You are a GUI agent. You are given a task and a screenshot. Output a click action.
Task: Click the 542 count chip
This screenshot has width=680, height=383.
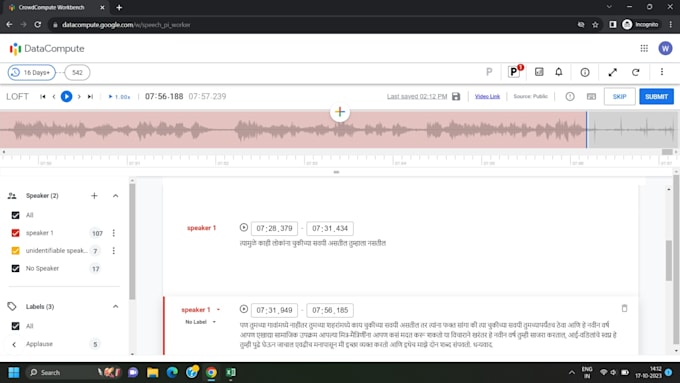click(x=77, y=72)
